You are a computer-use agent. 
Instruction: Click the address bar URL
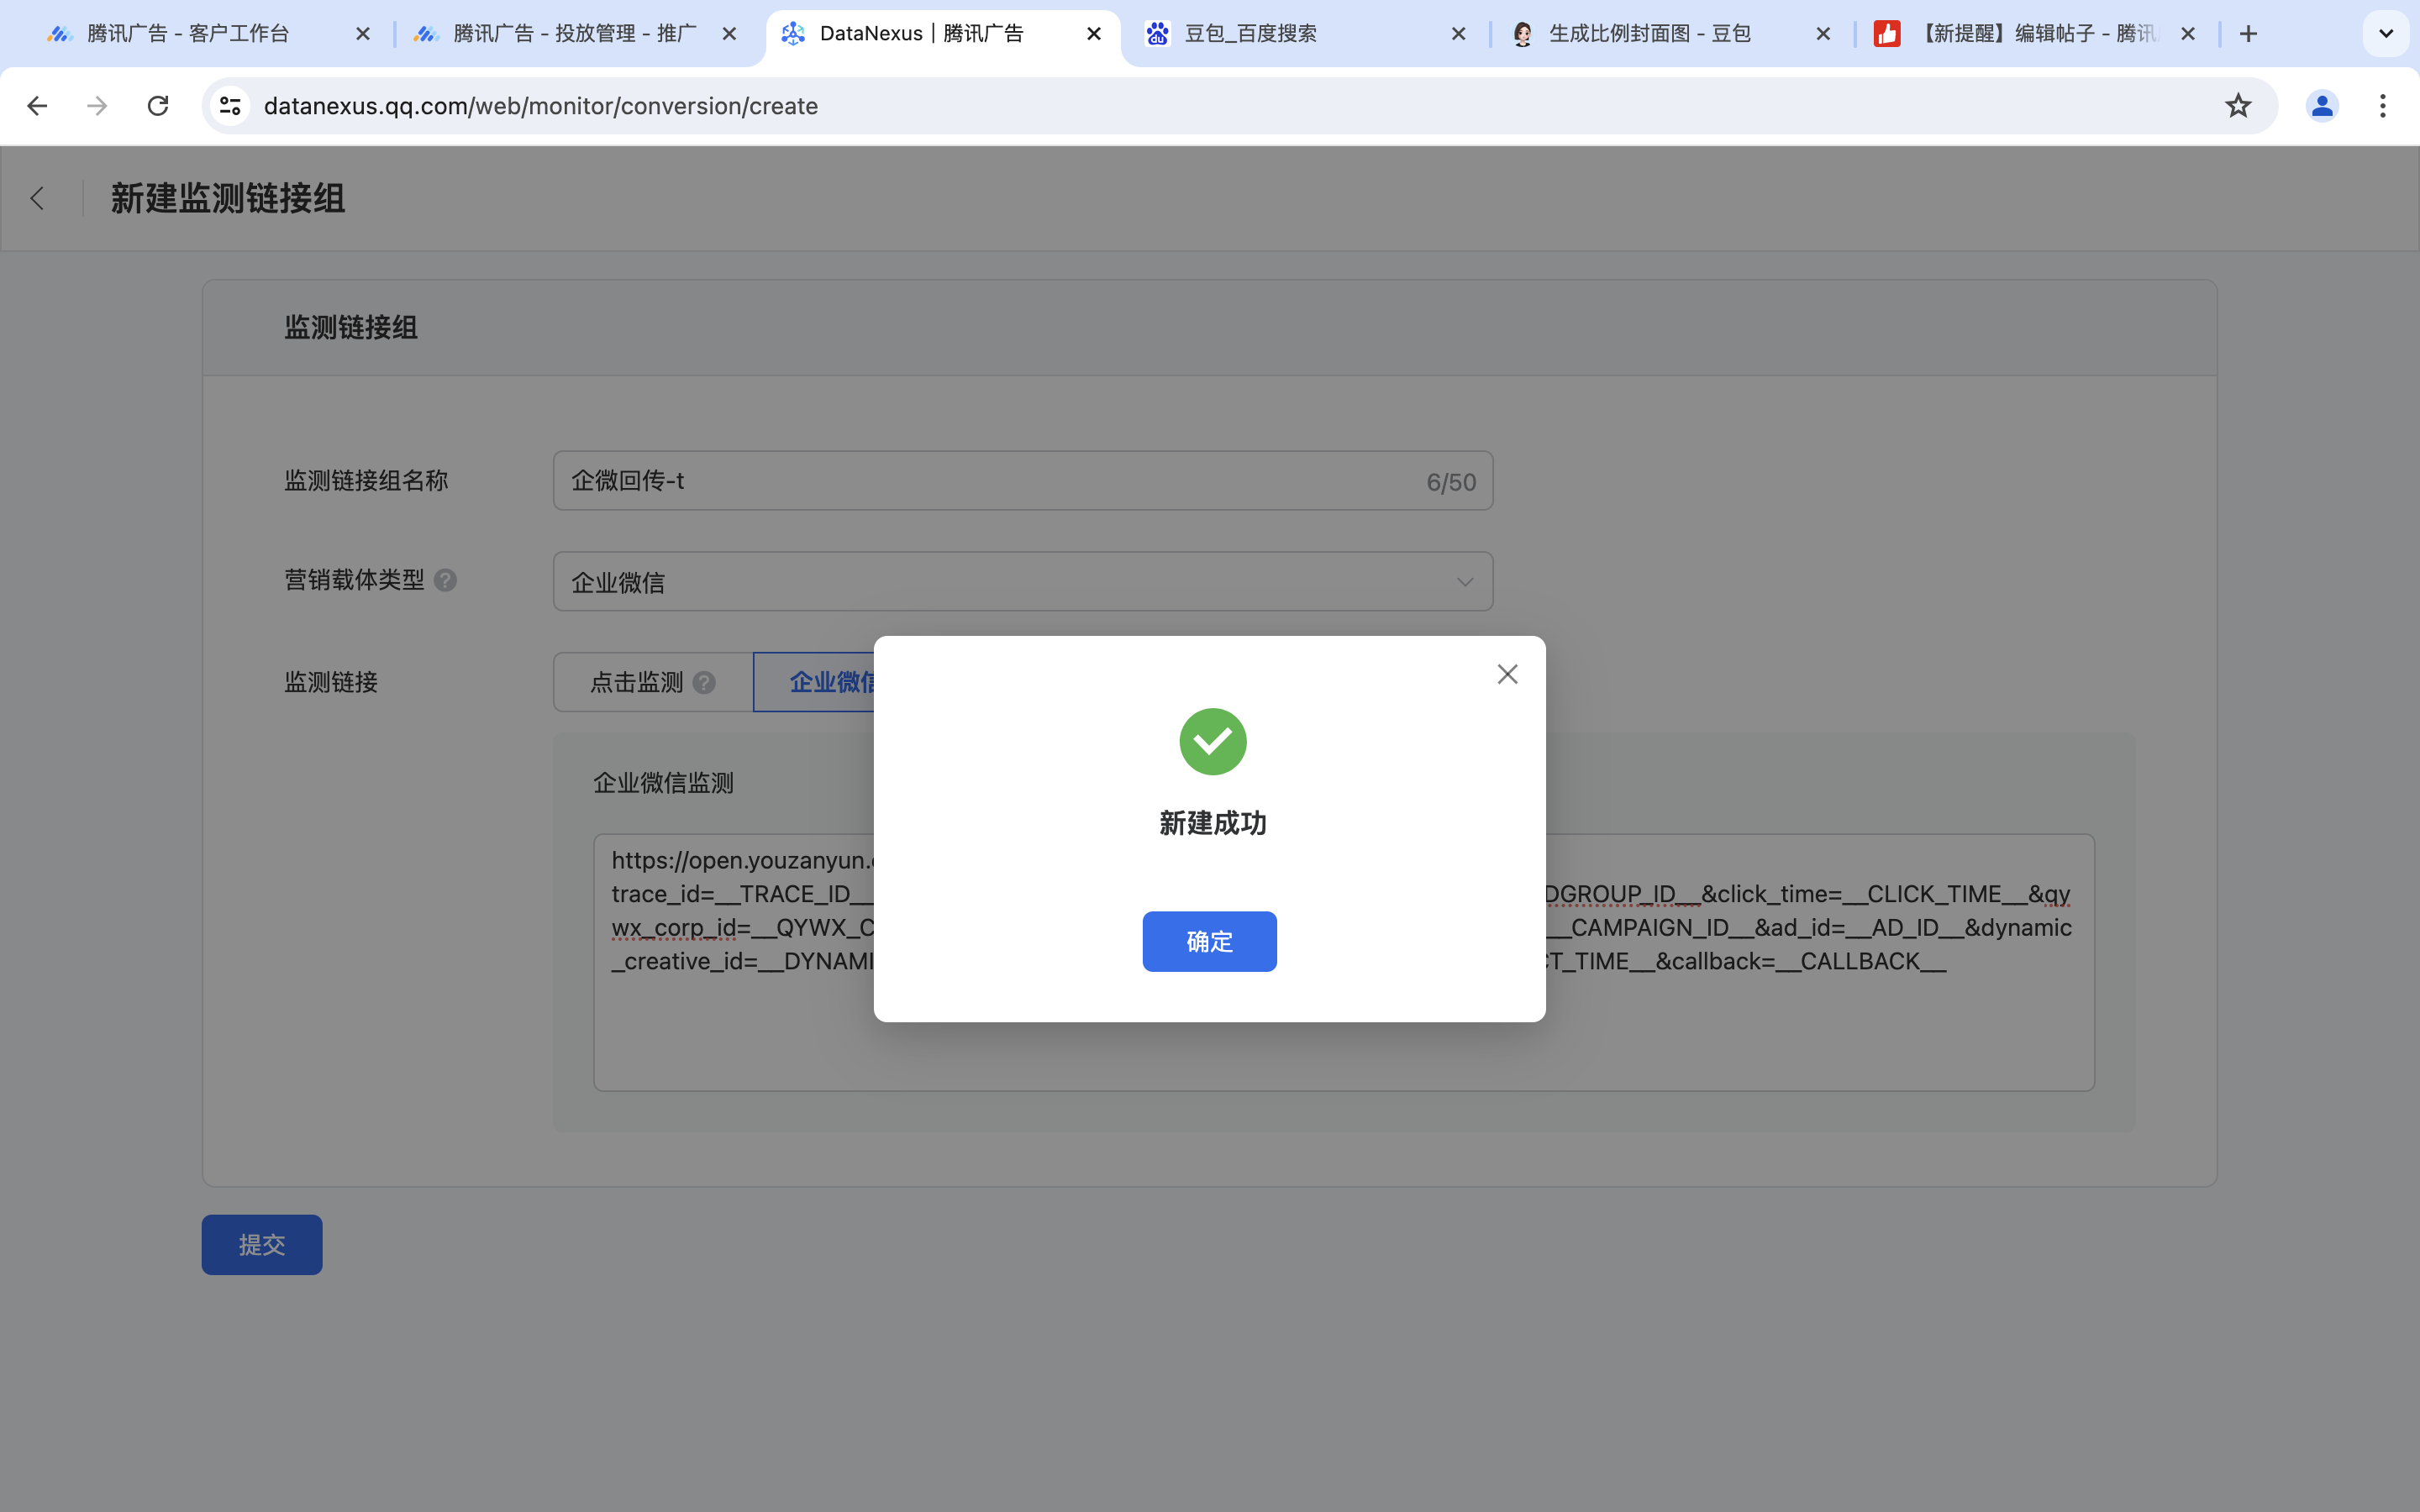tap(541, 106)
